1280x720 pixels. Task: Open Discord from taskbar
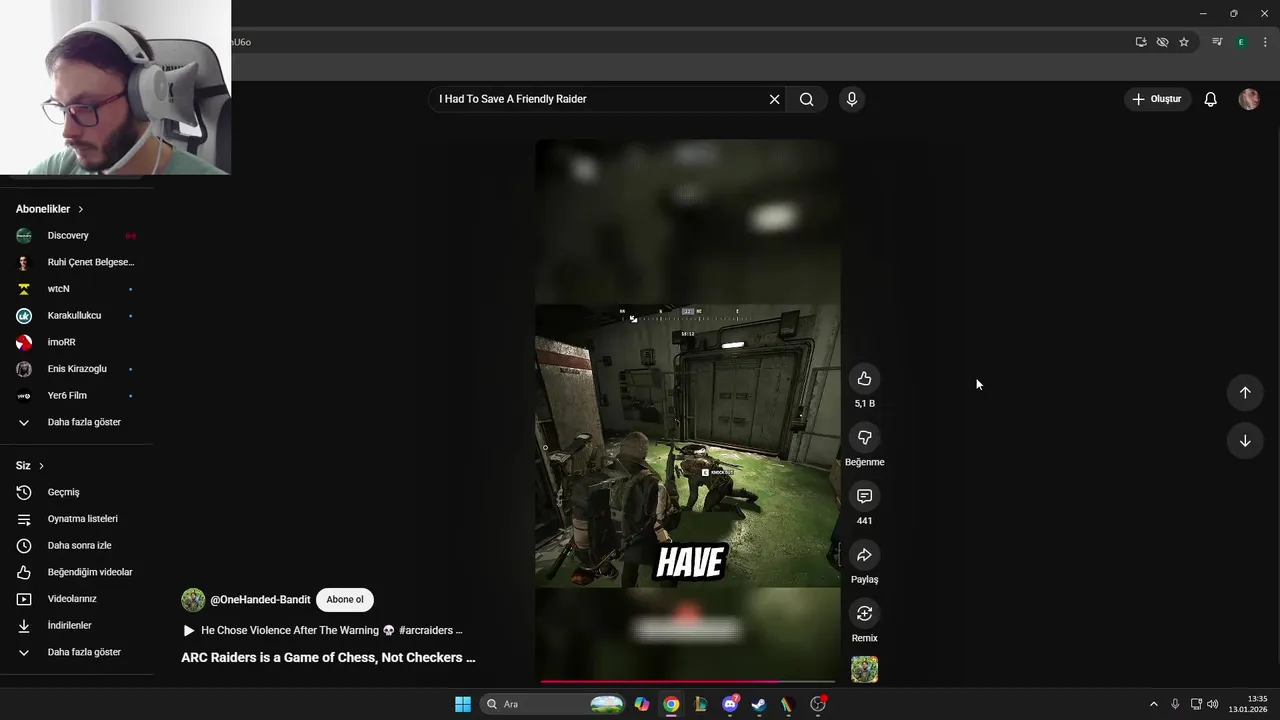point(730,704)
